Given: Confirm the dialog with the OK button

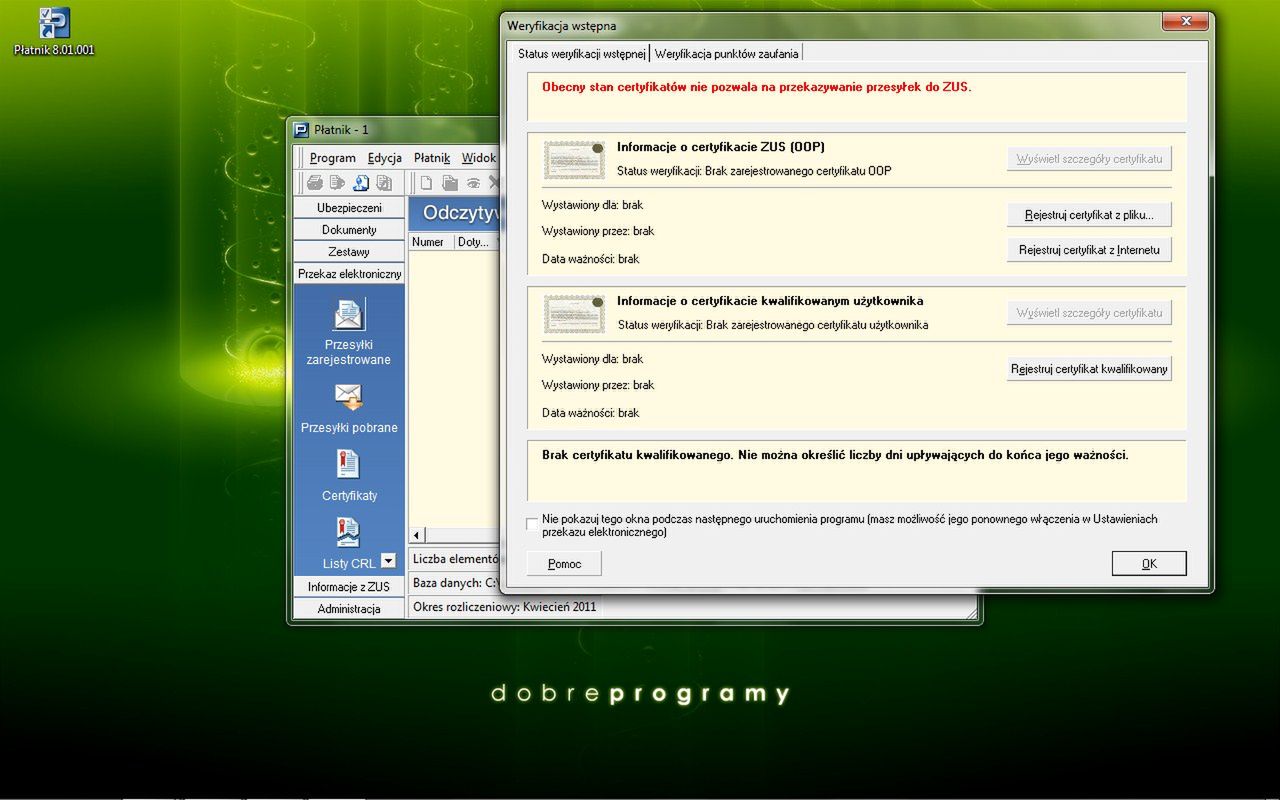Looking at the screenshot, I should [1149, 564].
